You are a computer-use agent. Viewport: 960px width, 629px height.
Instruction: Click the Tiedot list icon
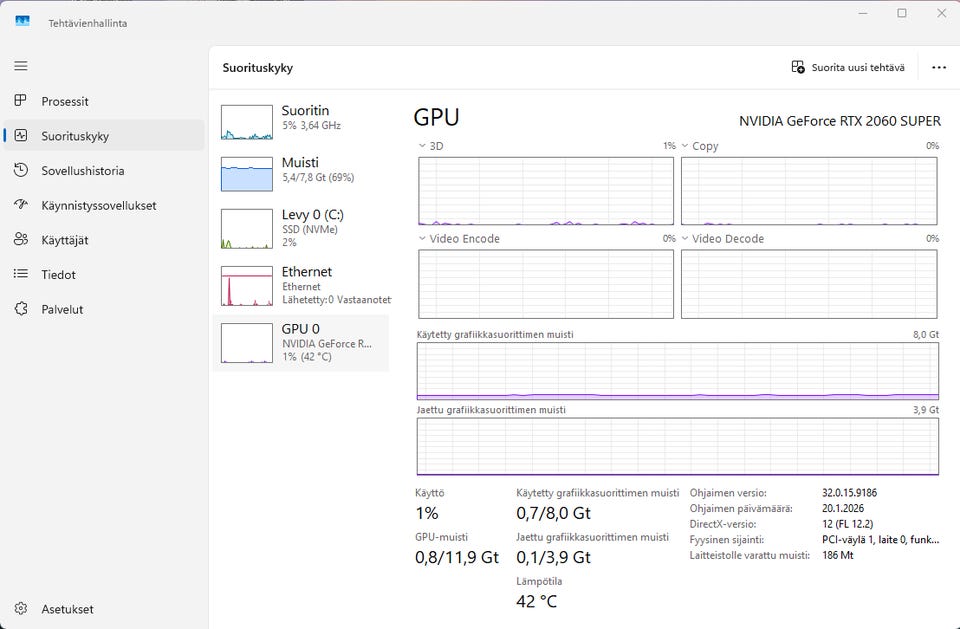coord(21,274)
